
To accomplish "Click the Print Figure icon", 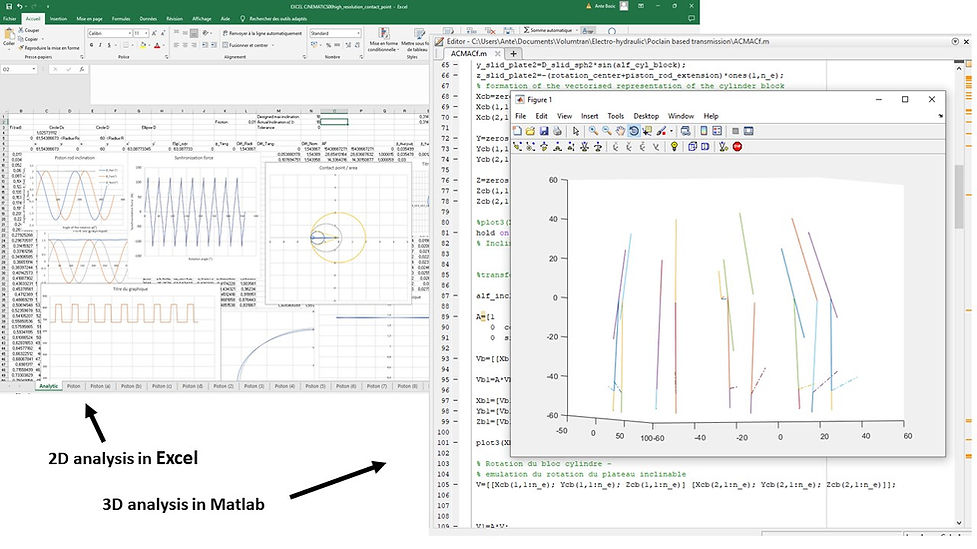I will 559,131.
